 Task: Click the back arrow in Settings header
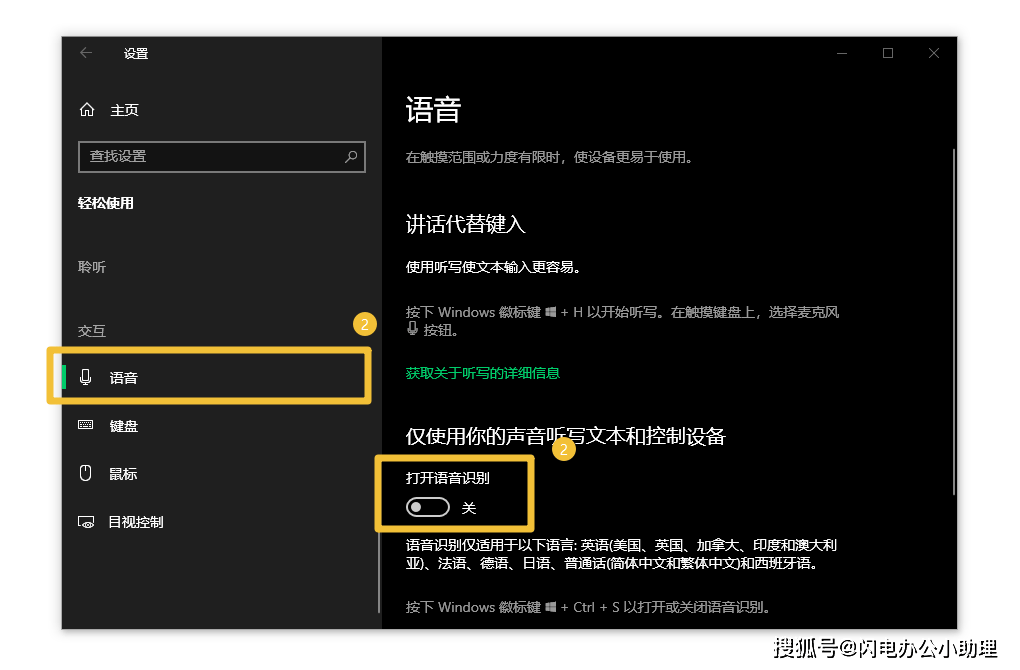coord(86,53)
